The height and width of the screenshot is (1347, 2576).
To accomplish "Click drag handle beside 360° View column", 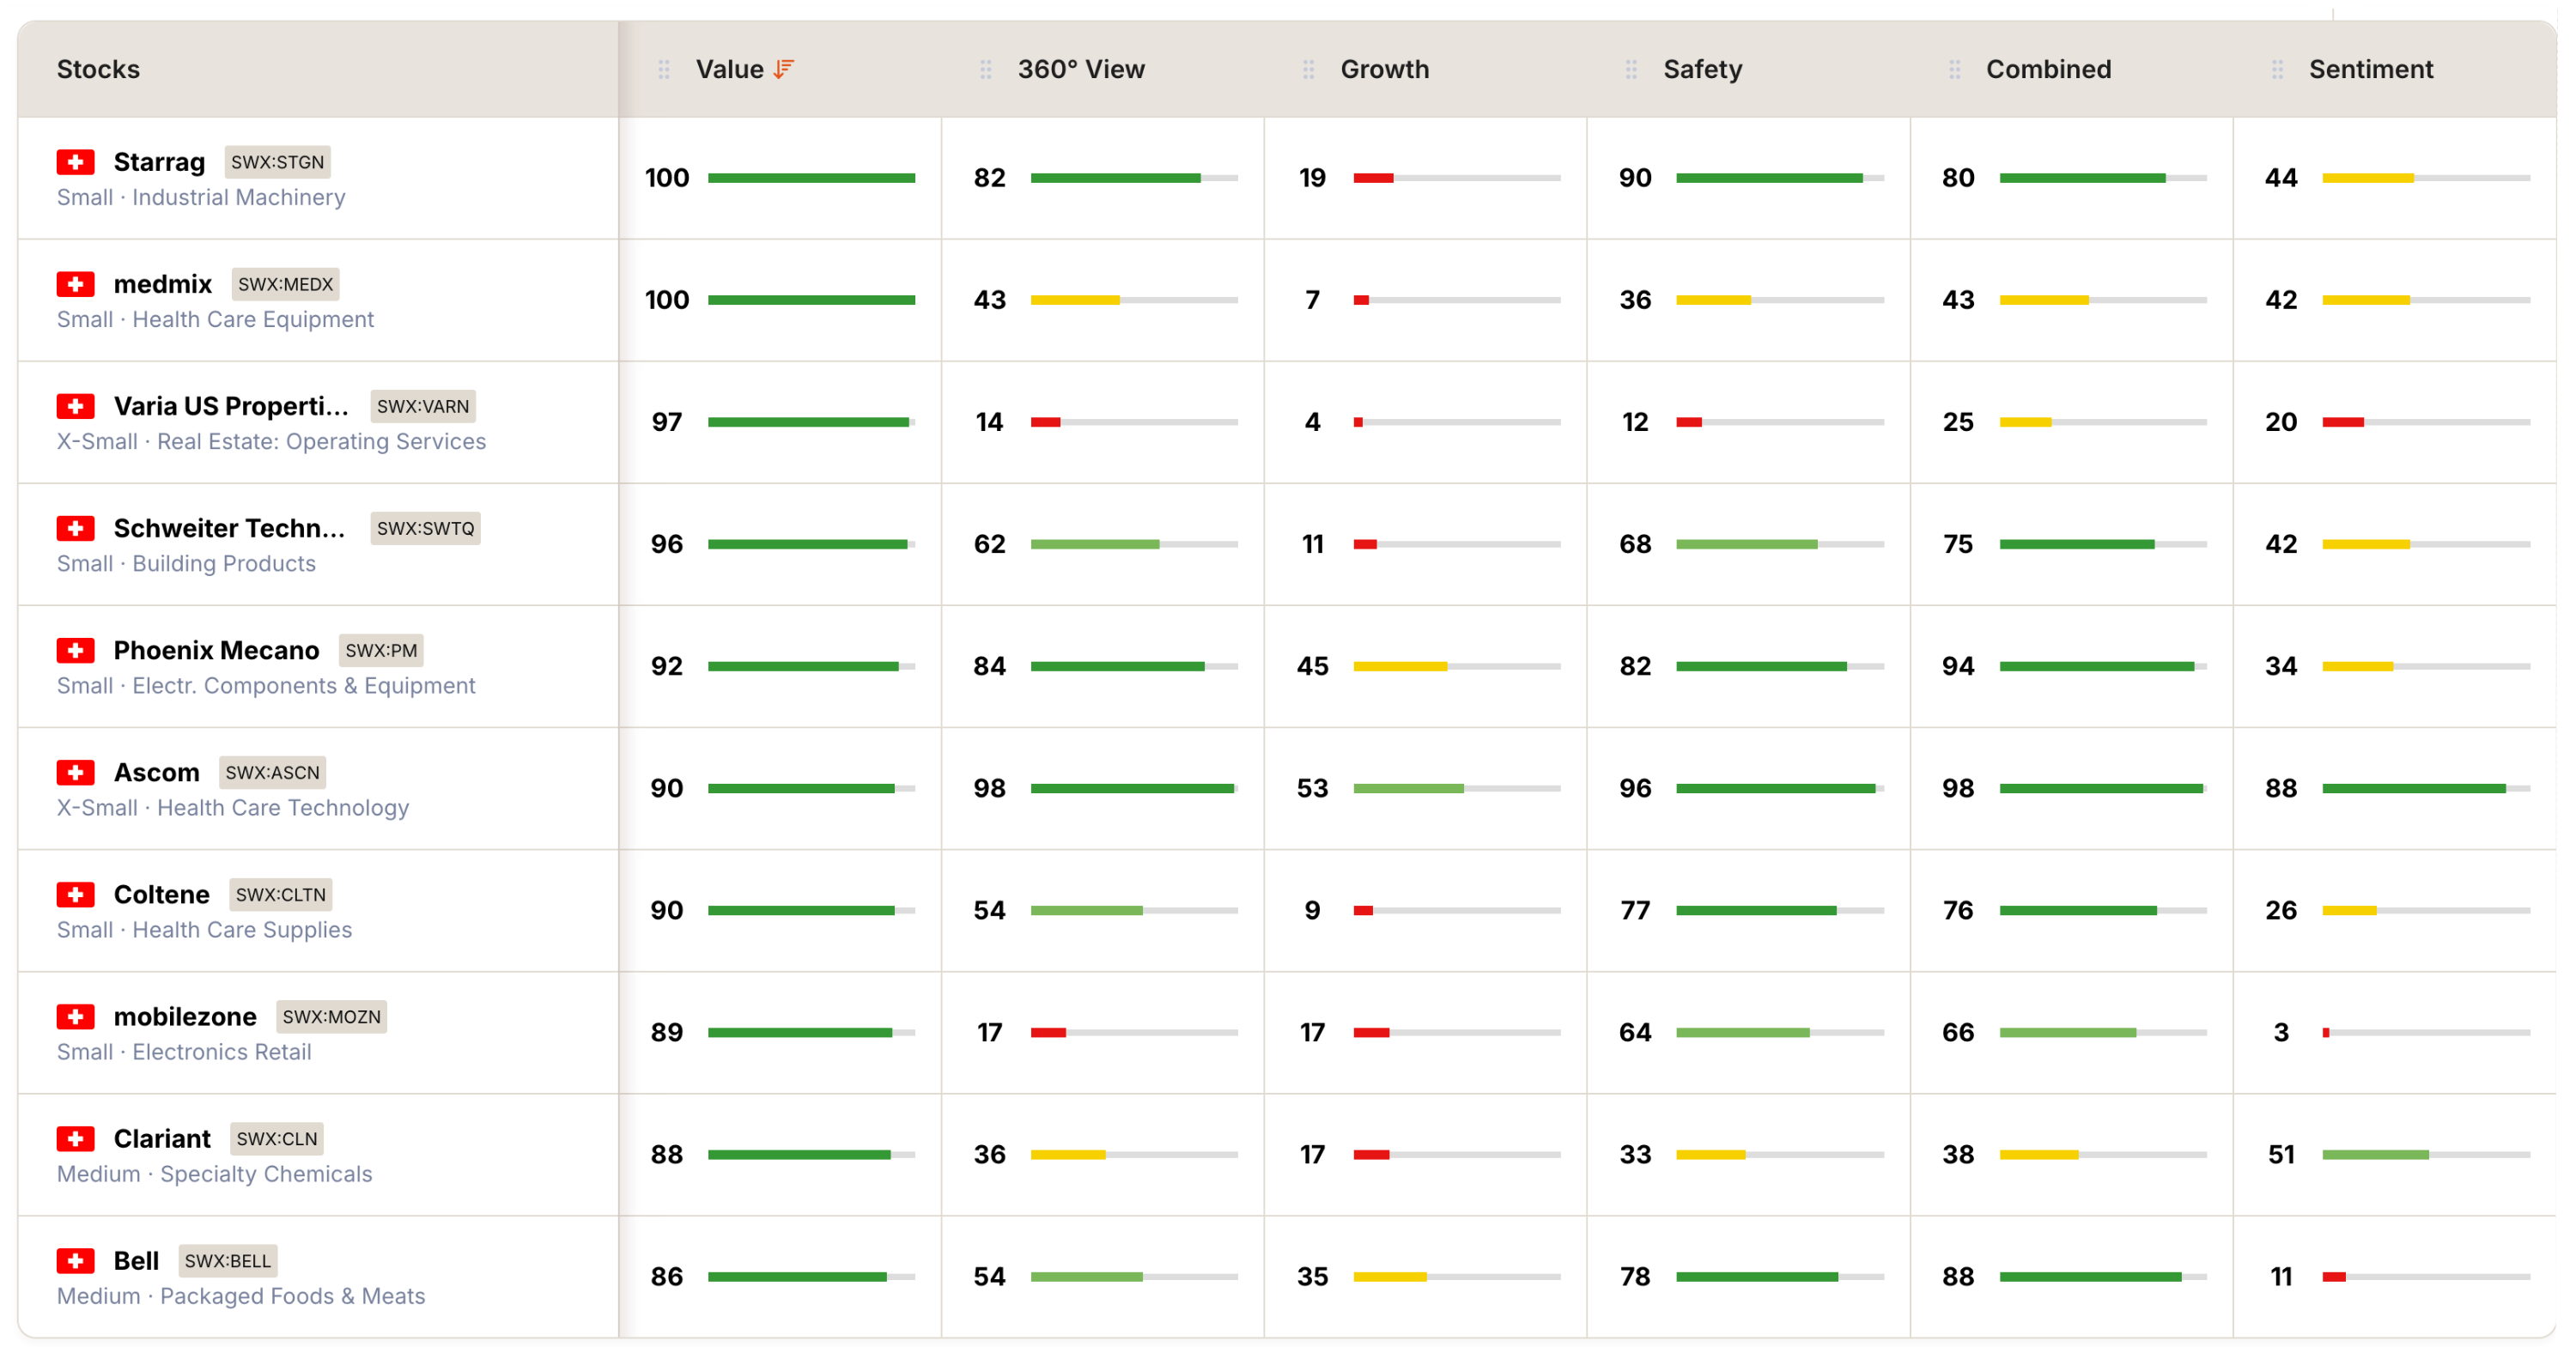I will pyautogui.click(x=985, y=69).
